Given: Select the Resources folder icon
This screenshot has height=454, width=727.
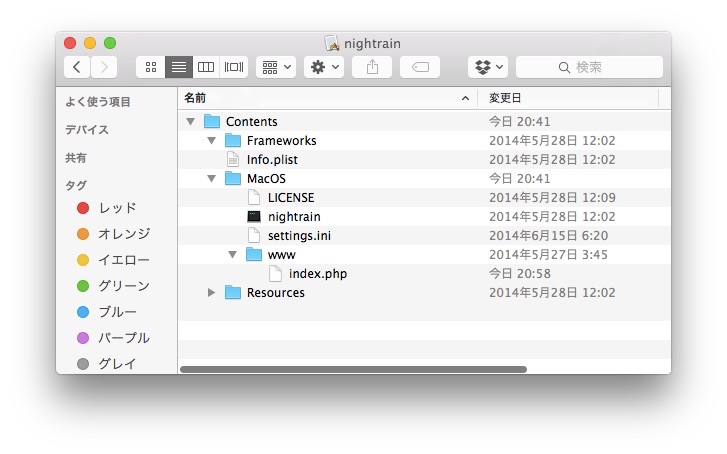Looking at the screenshot, I should coord(233,293).
